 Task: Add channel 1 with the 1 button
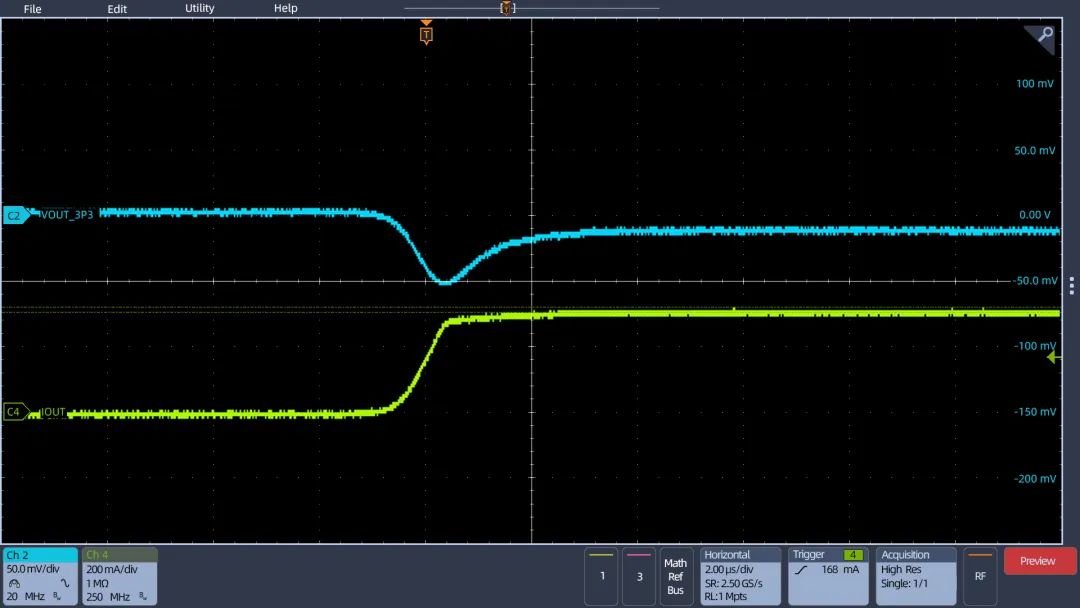[x=601, y=576]
